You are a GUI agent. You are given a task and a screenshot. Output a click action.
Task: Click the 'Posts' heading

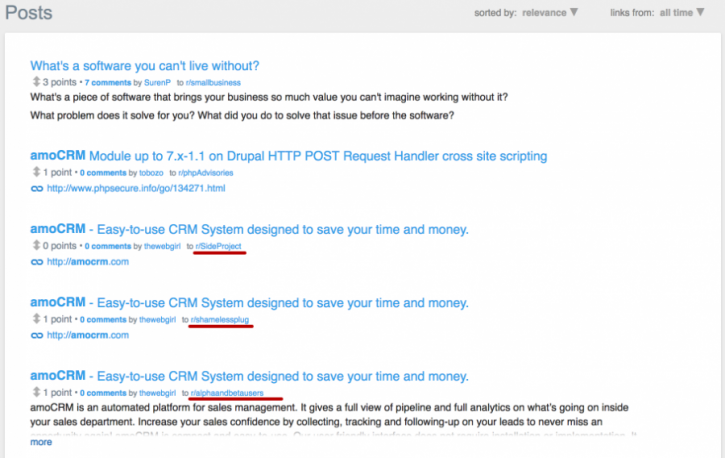tap(29, 12)
